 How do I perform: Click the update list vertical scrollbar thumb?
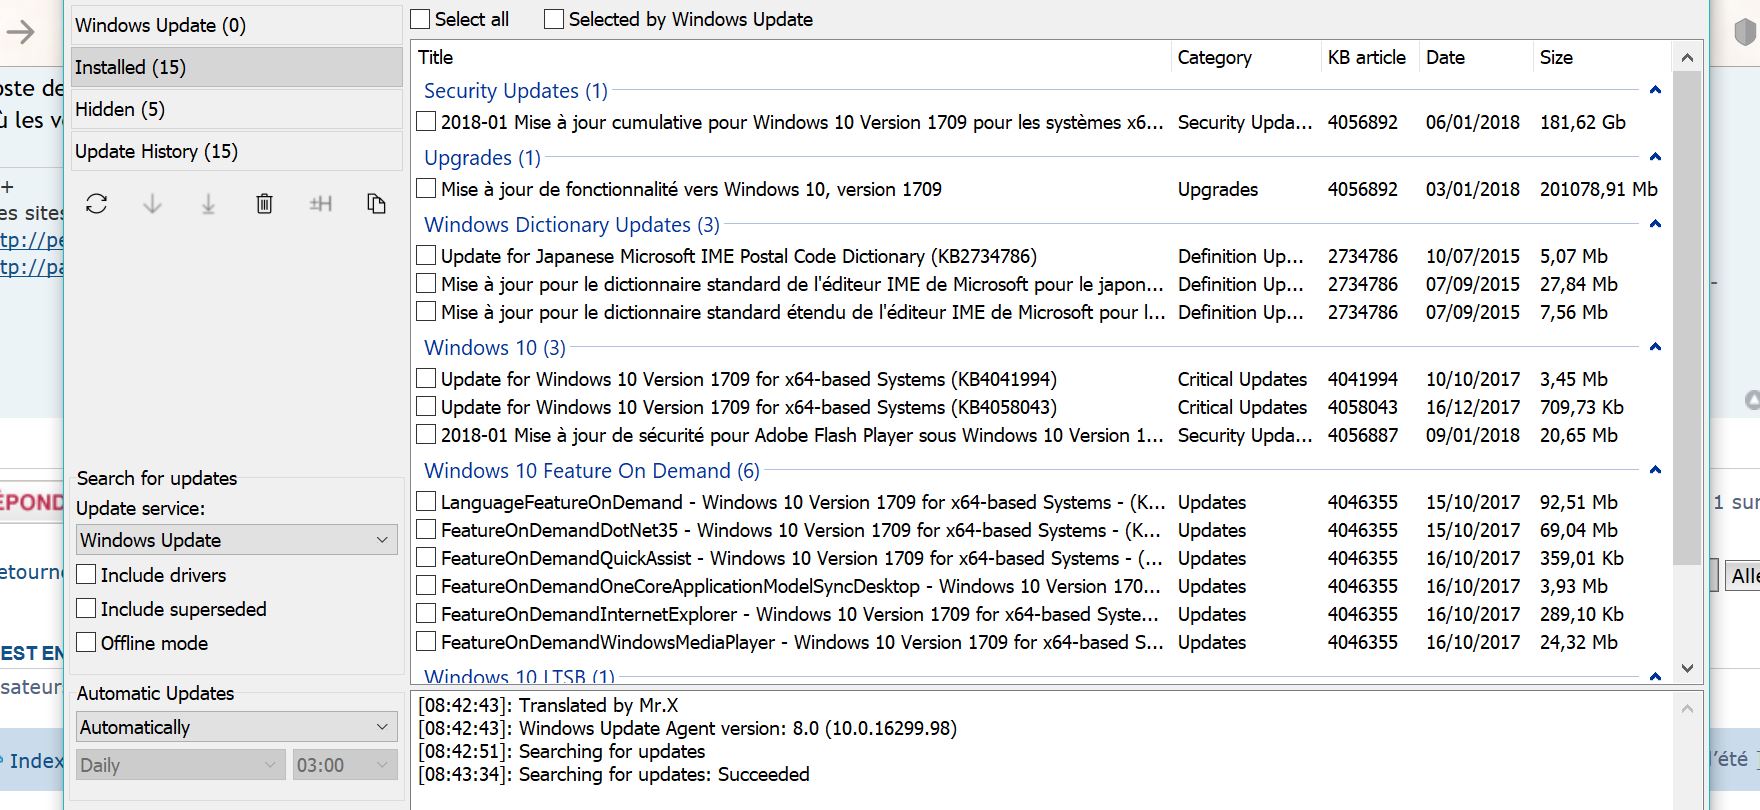coord(1687,318)
